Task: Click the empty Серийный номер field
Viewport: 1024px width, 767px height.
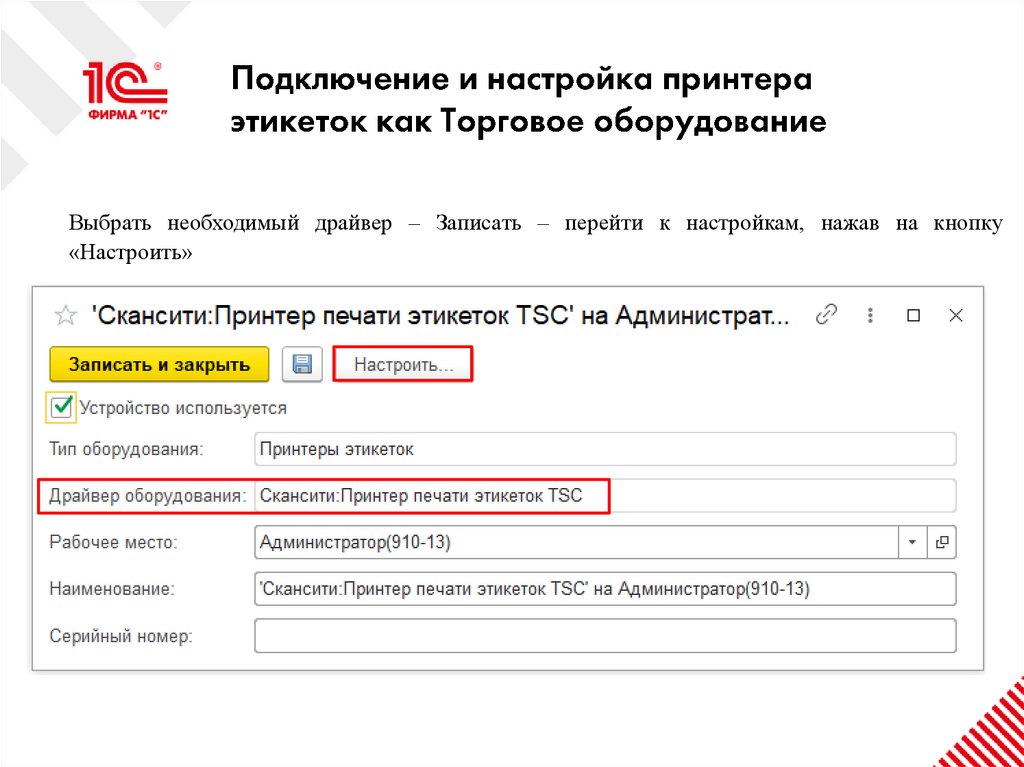Action: [605, 636]
